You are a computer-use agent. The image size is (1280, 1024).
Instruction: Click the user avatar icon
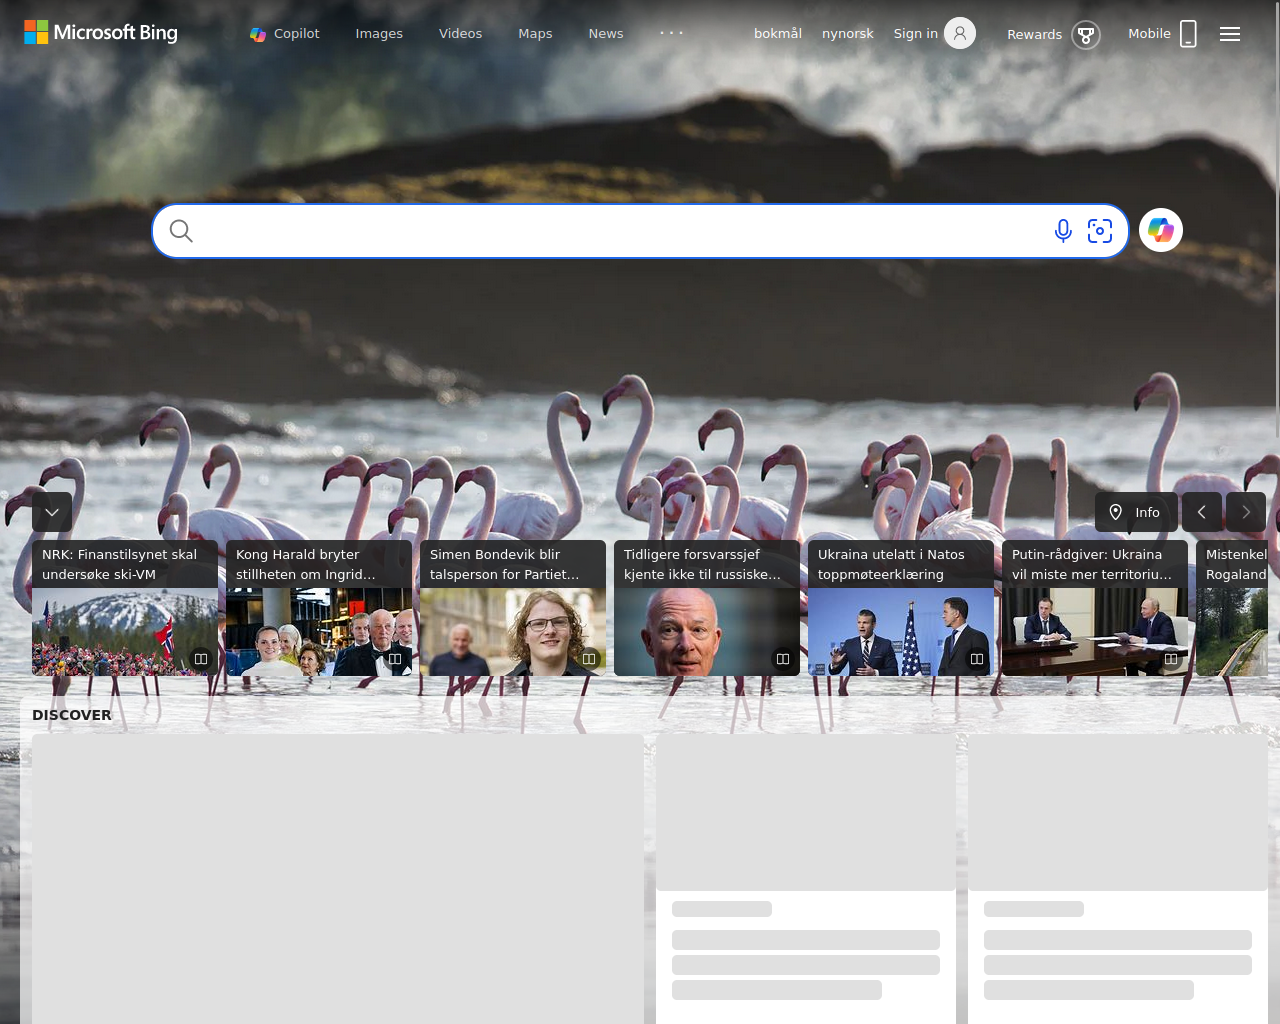point(960,33)
